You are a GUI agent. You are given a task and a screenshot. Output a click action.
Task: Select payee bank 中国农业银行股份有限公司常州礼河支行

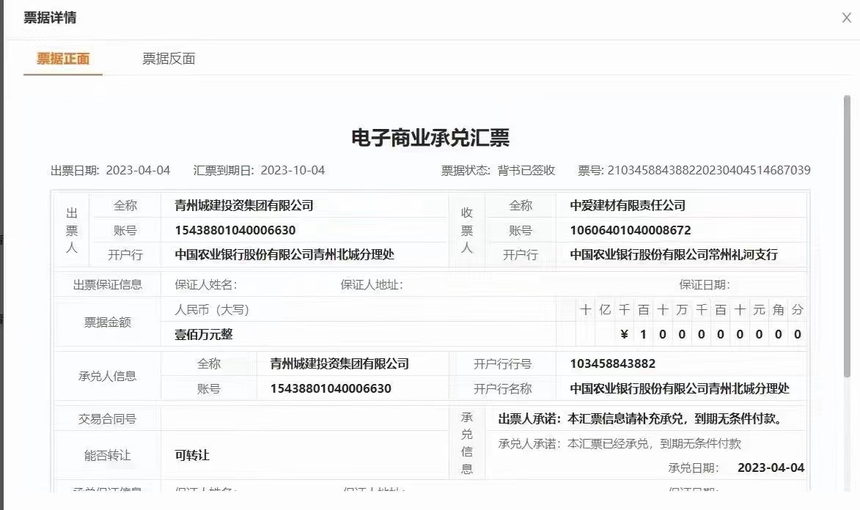click(x=674, y=254)
